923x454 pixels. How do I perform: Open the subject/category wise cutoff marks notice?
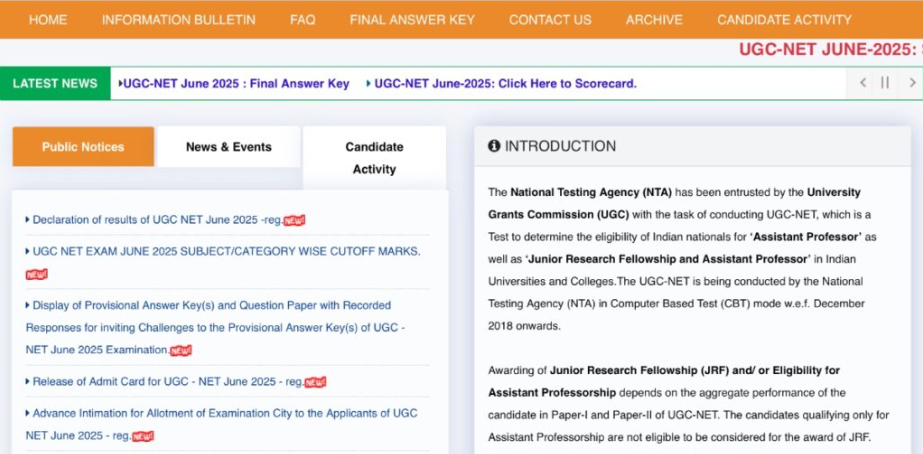tap(226, 251)
